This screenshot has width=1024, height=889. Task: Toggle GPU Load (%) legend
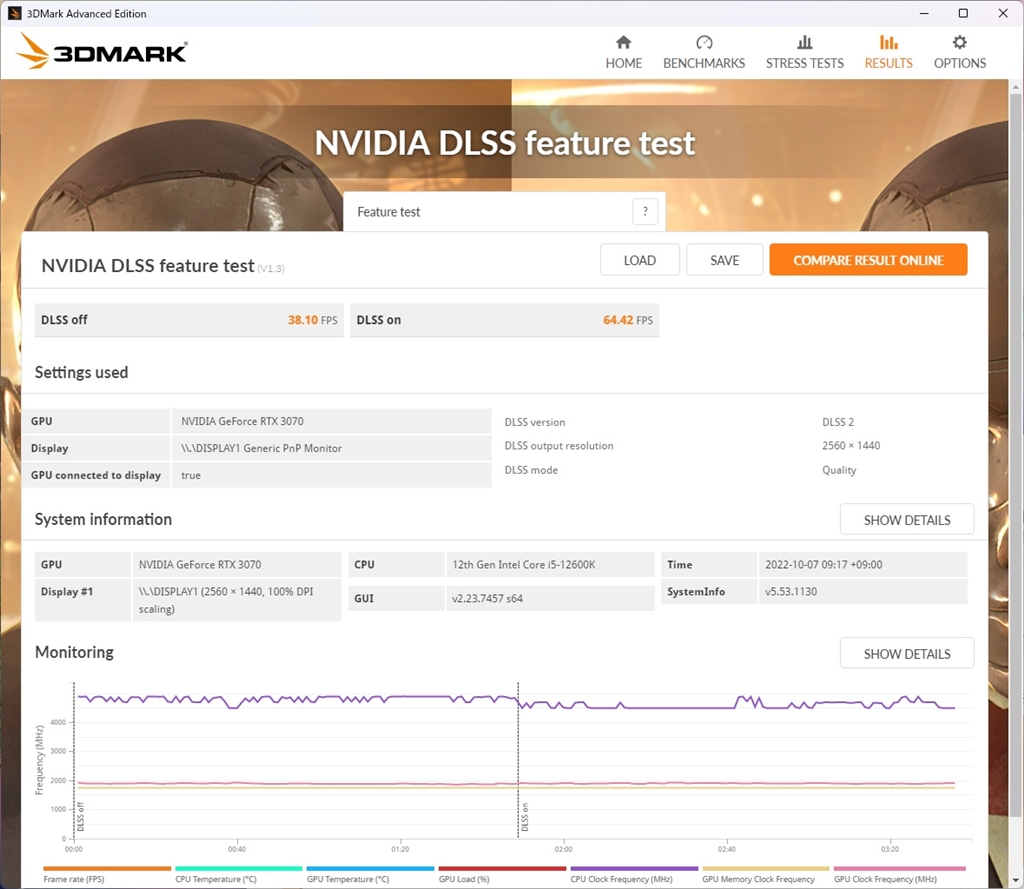click(x=502, y=875)
